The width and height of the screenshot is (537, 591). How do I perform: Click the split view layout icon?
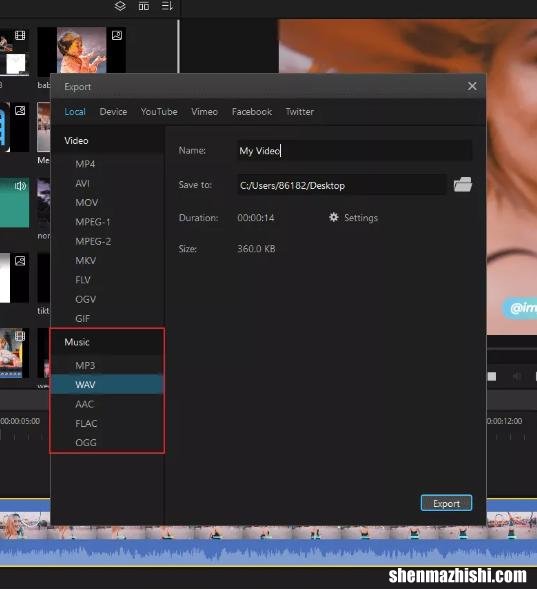(x=144, y=6)
